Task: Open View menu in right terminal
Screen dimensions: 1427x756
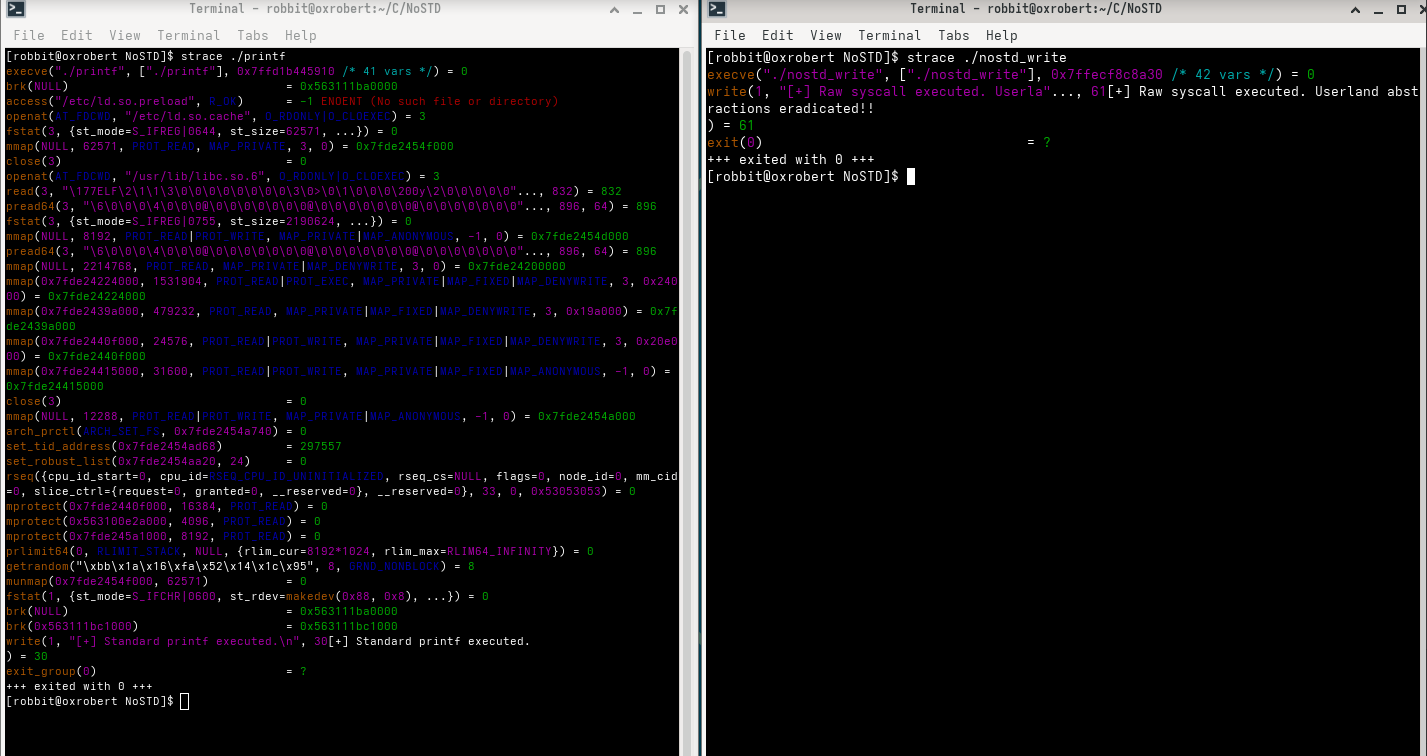Action: pos(826,35)
